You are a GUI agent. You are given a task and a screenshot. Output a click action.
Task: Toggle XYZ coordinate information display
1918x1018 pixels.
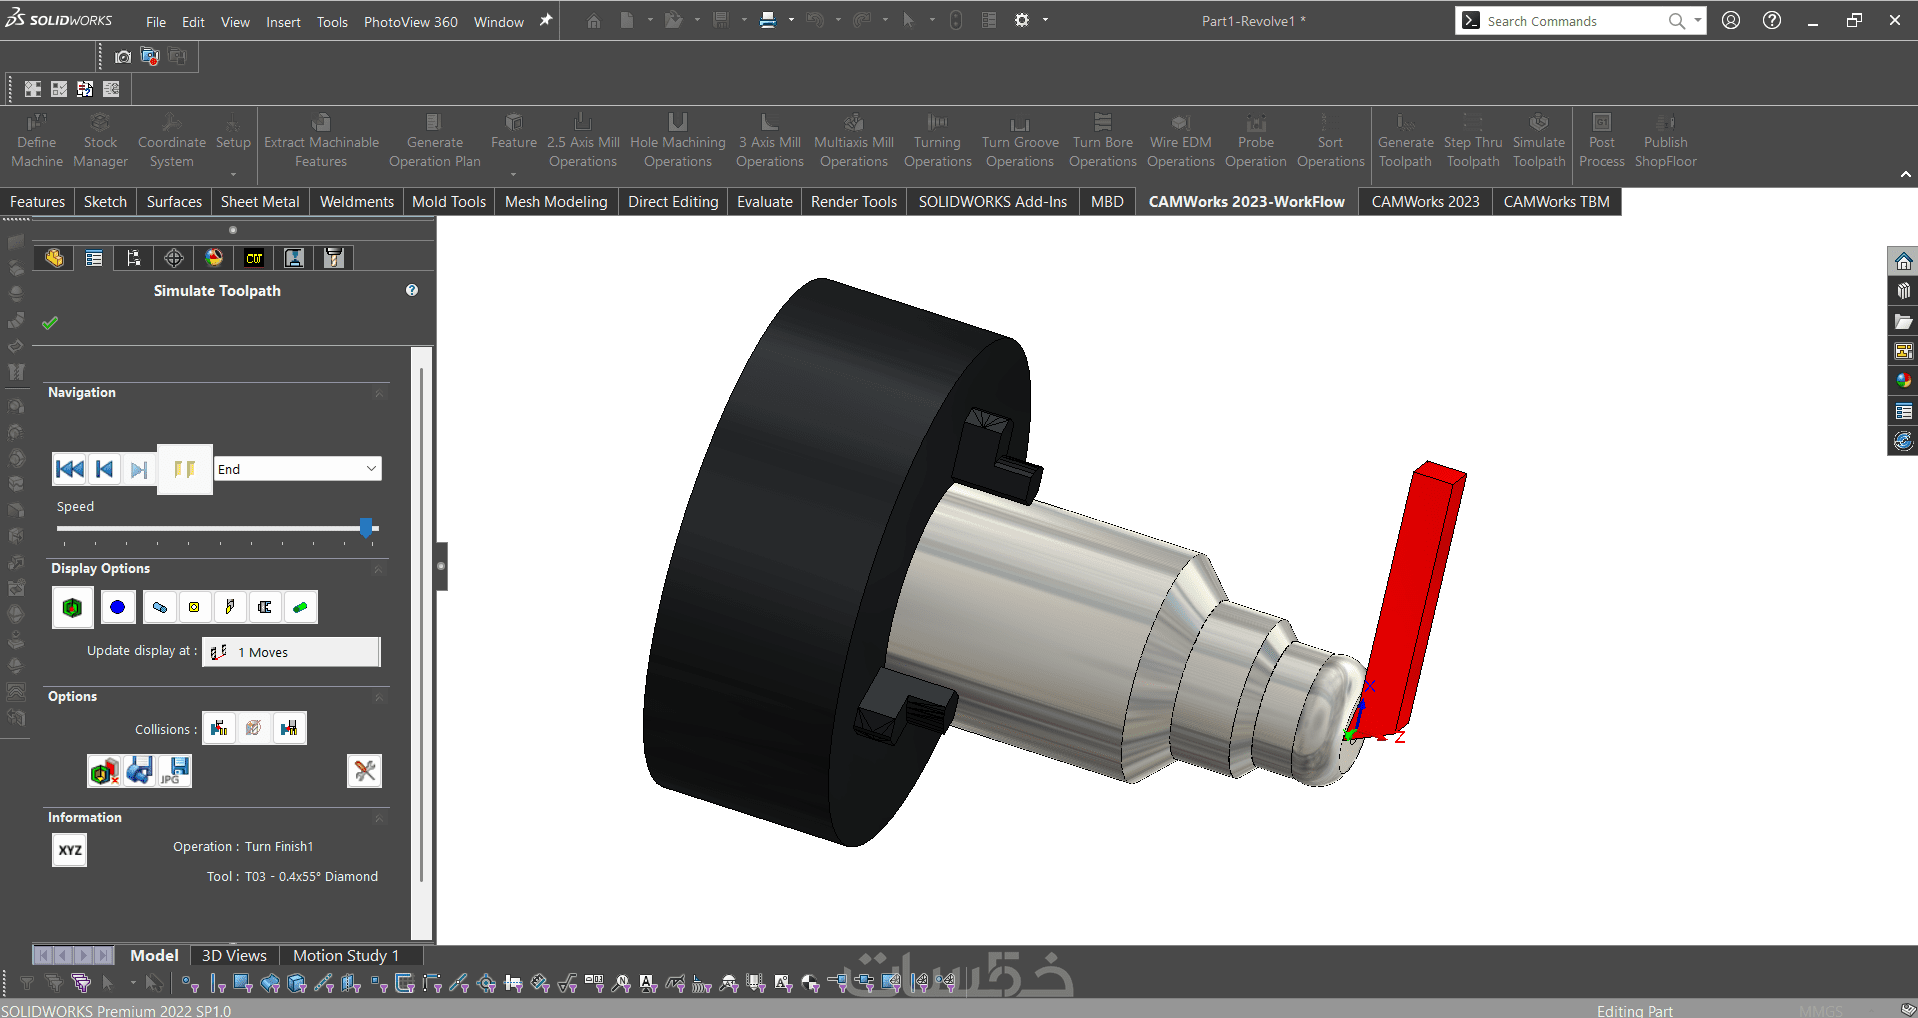click(70, 850)
